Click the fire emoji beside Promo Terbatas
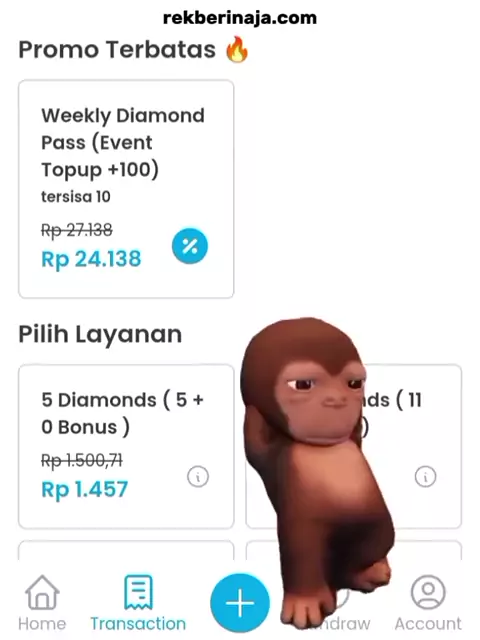The image size is (480, 640). [237, 49]
